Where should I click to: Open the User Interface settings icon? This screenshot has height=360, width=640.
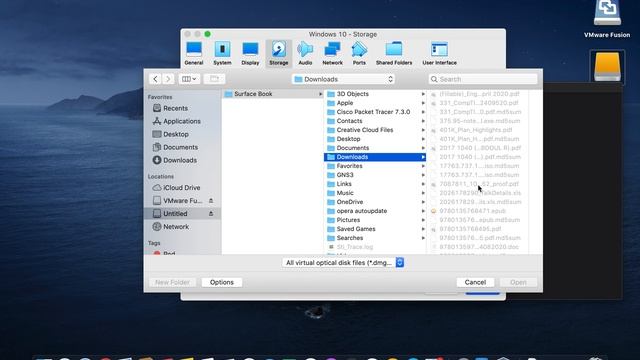(439, 53)
